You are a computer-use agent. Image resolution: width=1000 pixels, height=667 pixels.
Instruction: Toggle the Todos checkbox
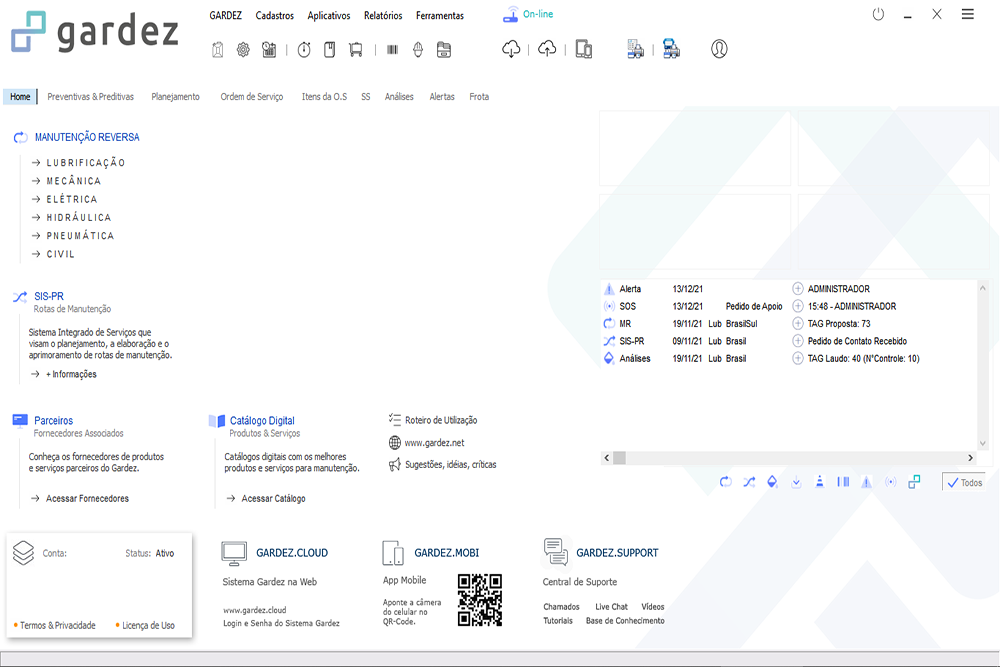coord(964,483)
